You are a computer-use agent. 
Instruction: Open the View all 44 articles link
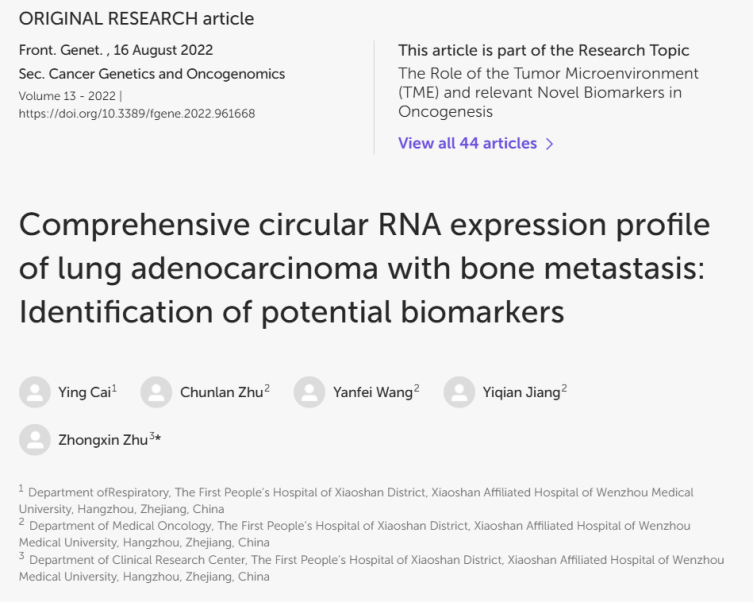467,143
